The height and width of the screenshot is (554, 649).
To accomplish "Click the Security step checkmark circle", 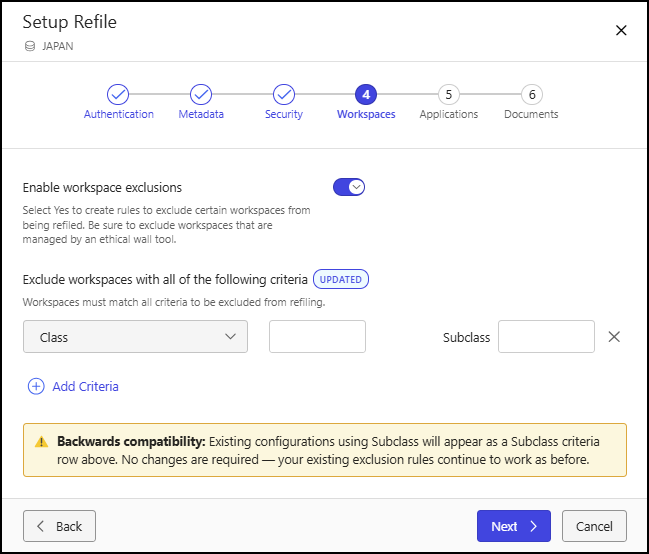I will click(284, 94).
